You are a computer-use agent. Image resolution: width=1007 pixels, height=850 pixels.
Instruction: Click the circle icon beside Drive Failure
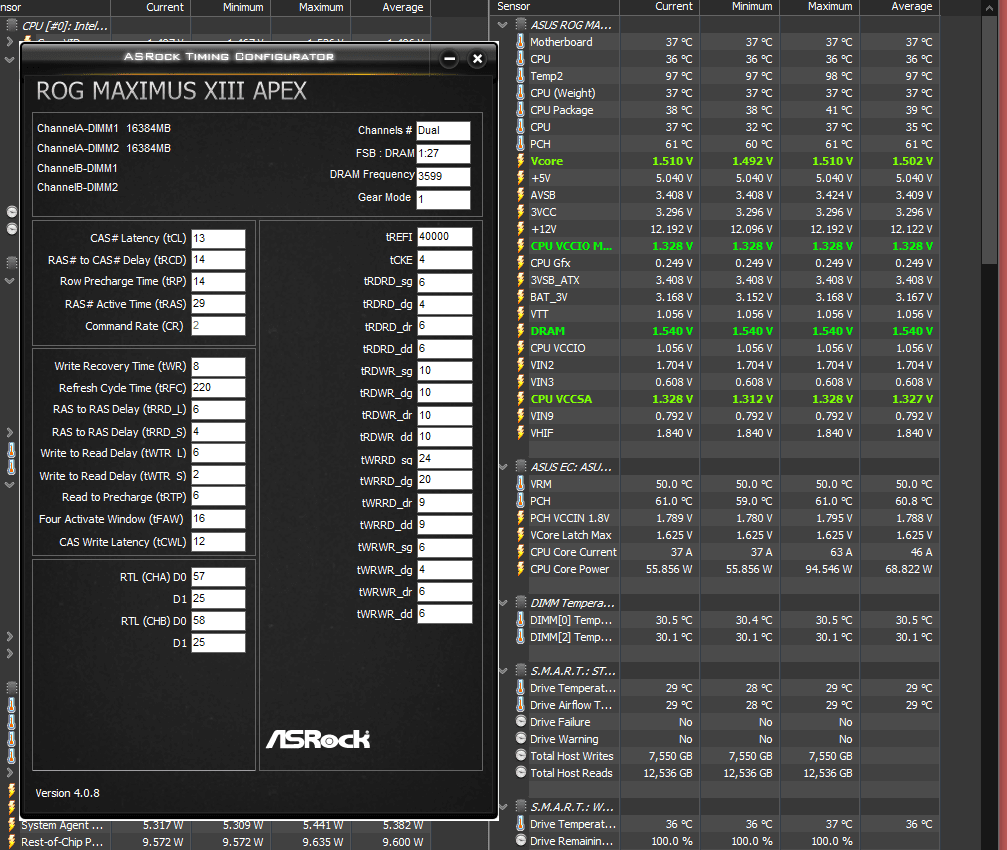pos(521,722)
